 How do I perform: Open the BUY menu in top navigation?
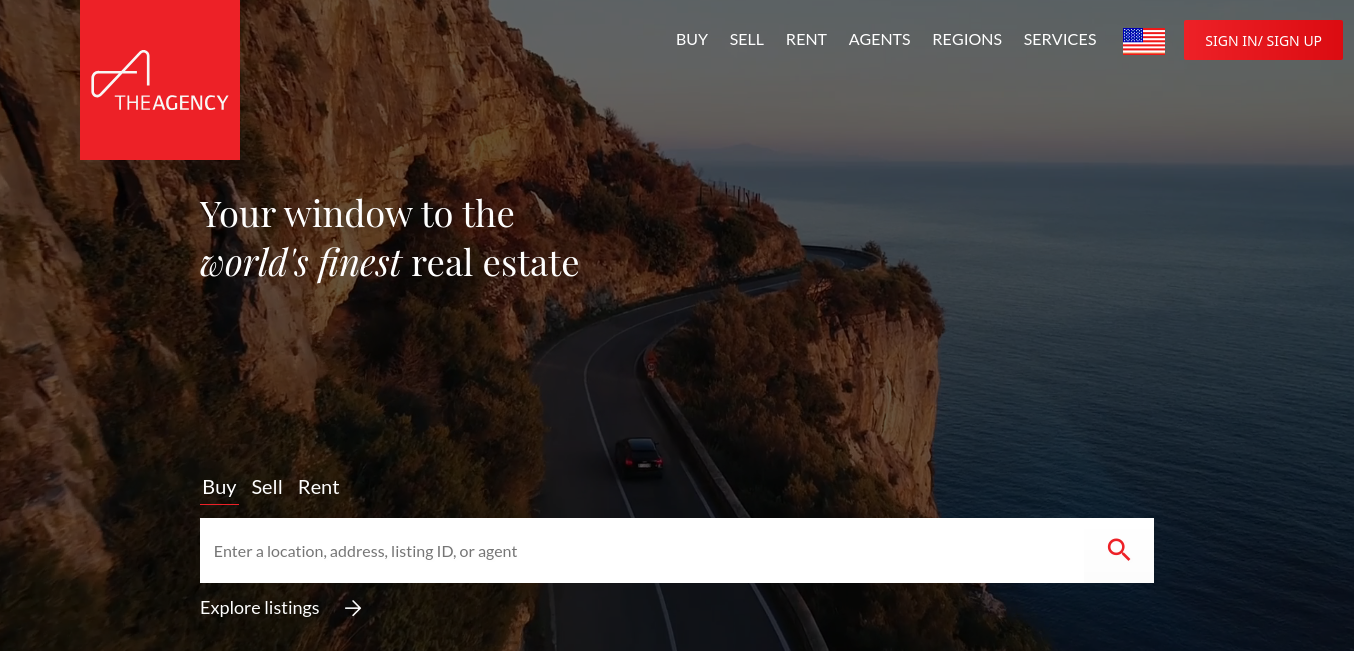point(692,40)
